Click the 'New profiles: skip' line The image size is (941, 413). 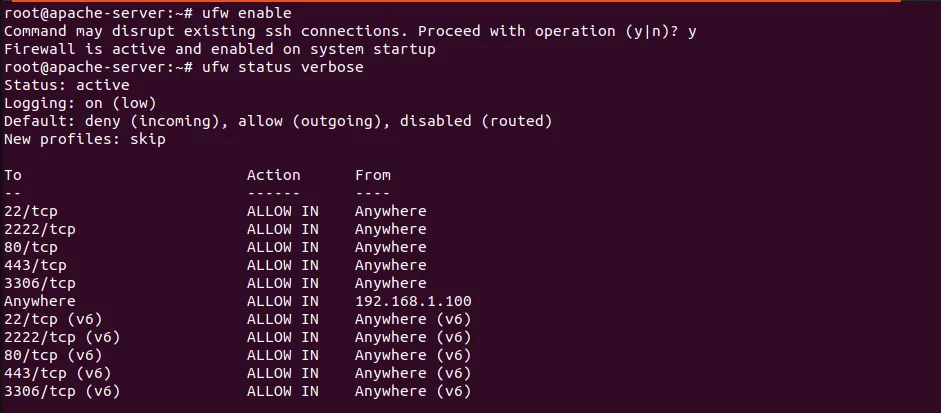click(x=84, y=139)
